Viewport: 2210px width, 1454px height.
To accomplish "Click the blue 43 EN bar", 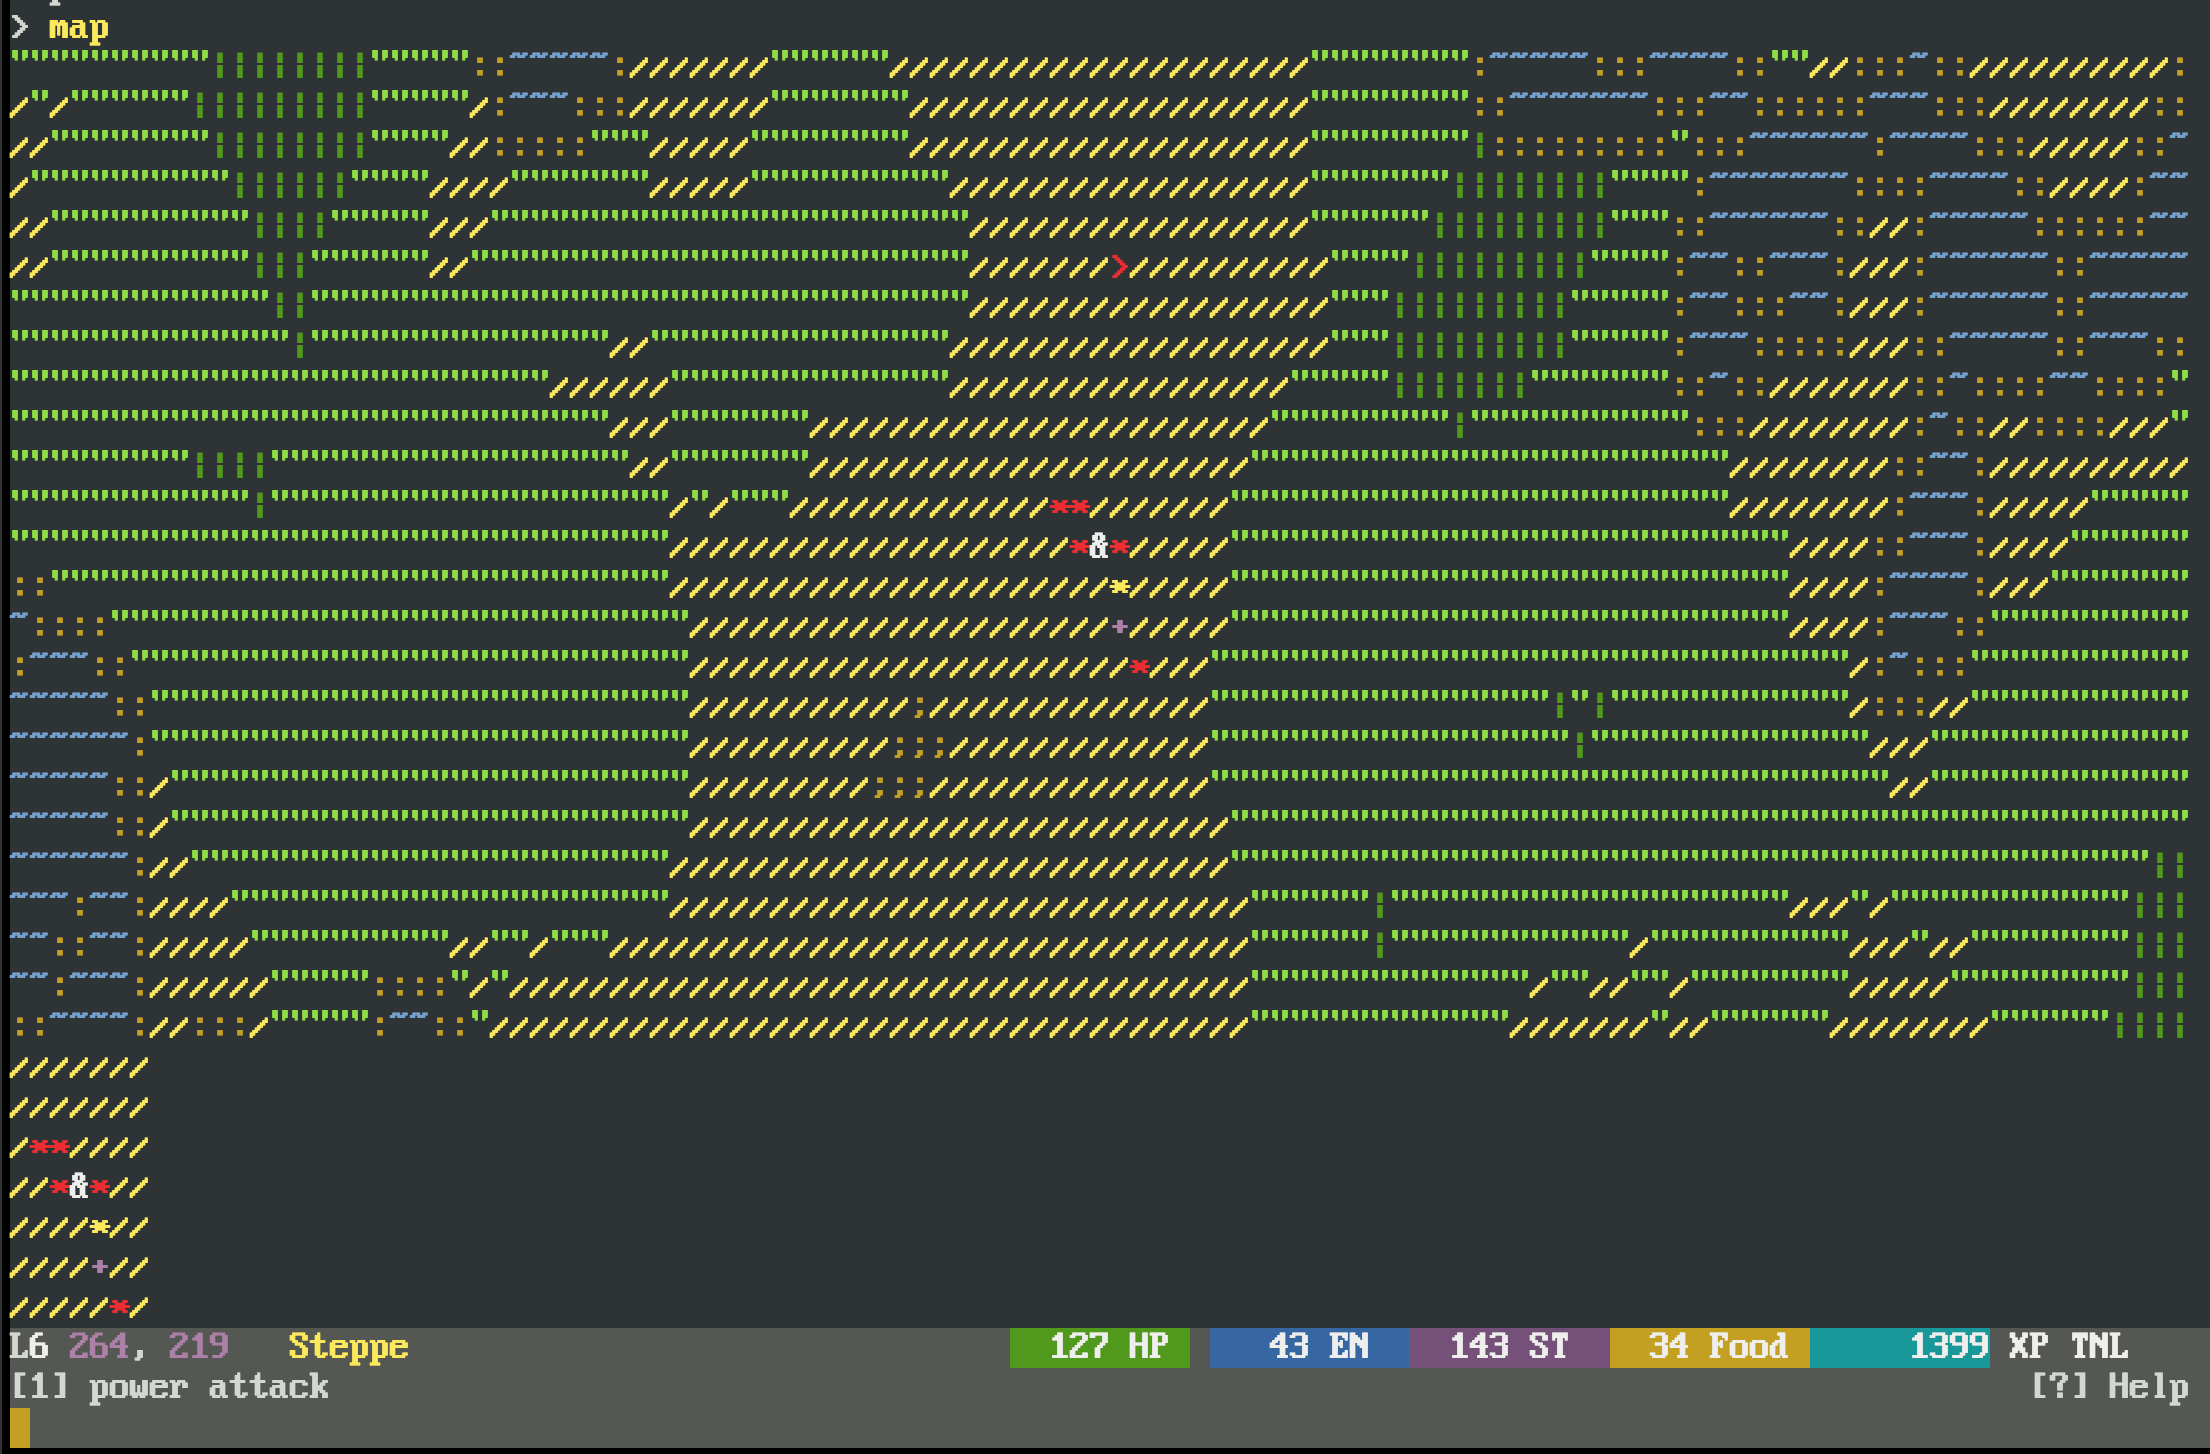I will tap(1309, 1347).
